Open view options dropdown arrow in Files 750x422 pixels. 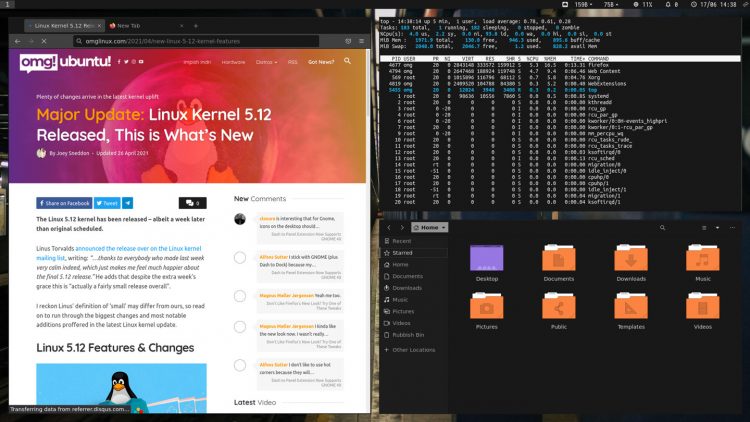click(x=717, y=228)
